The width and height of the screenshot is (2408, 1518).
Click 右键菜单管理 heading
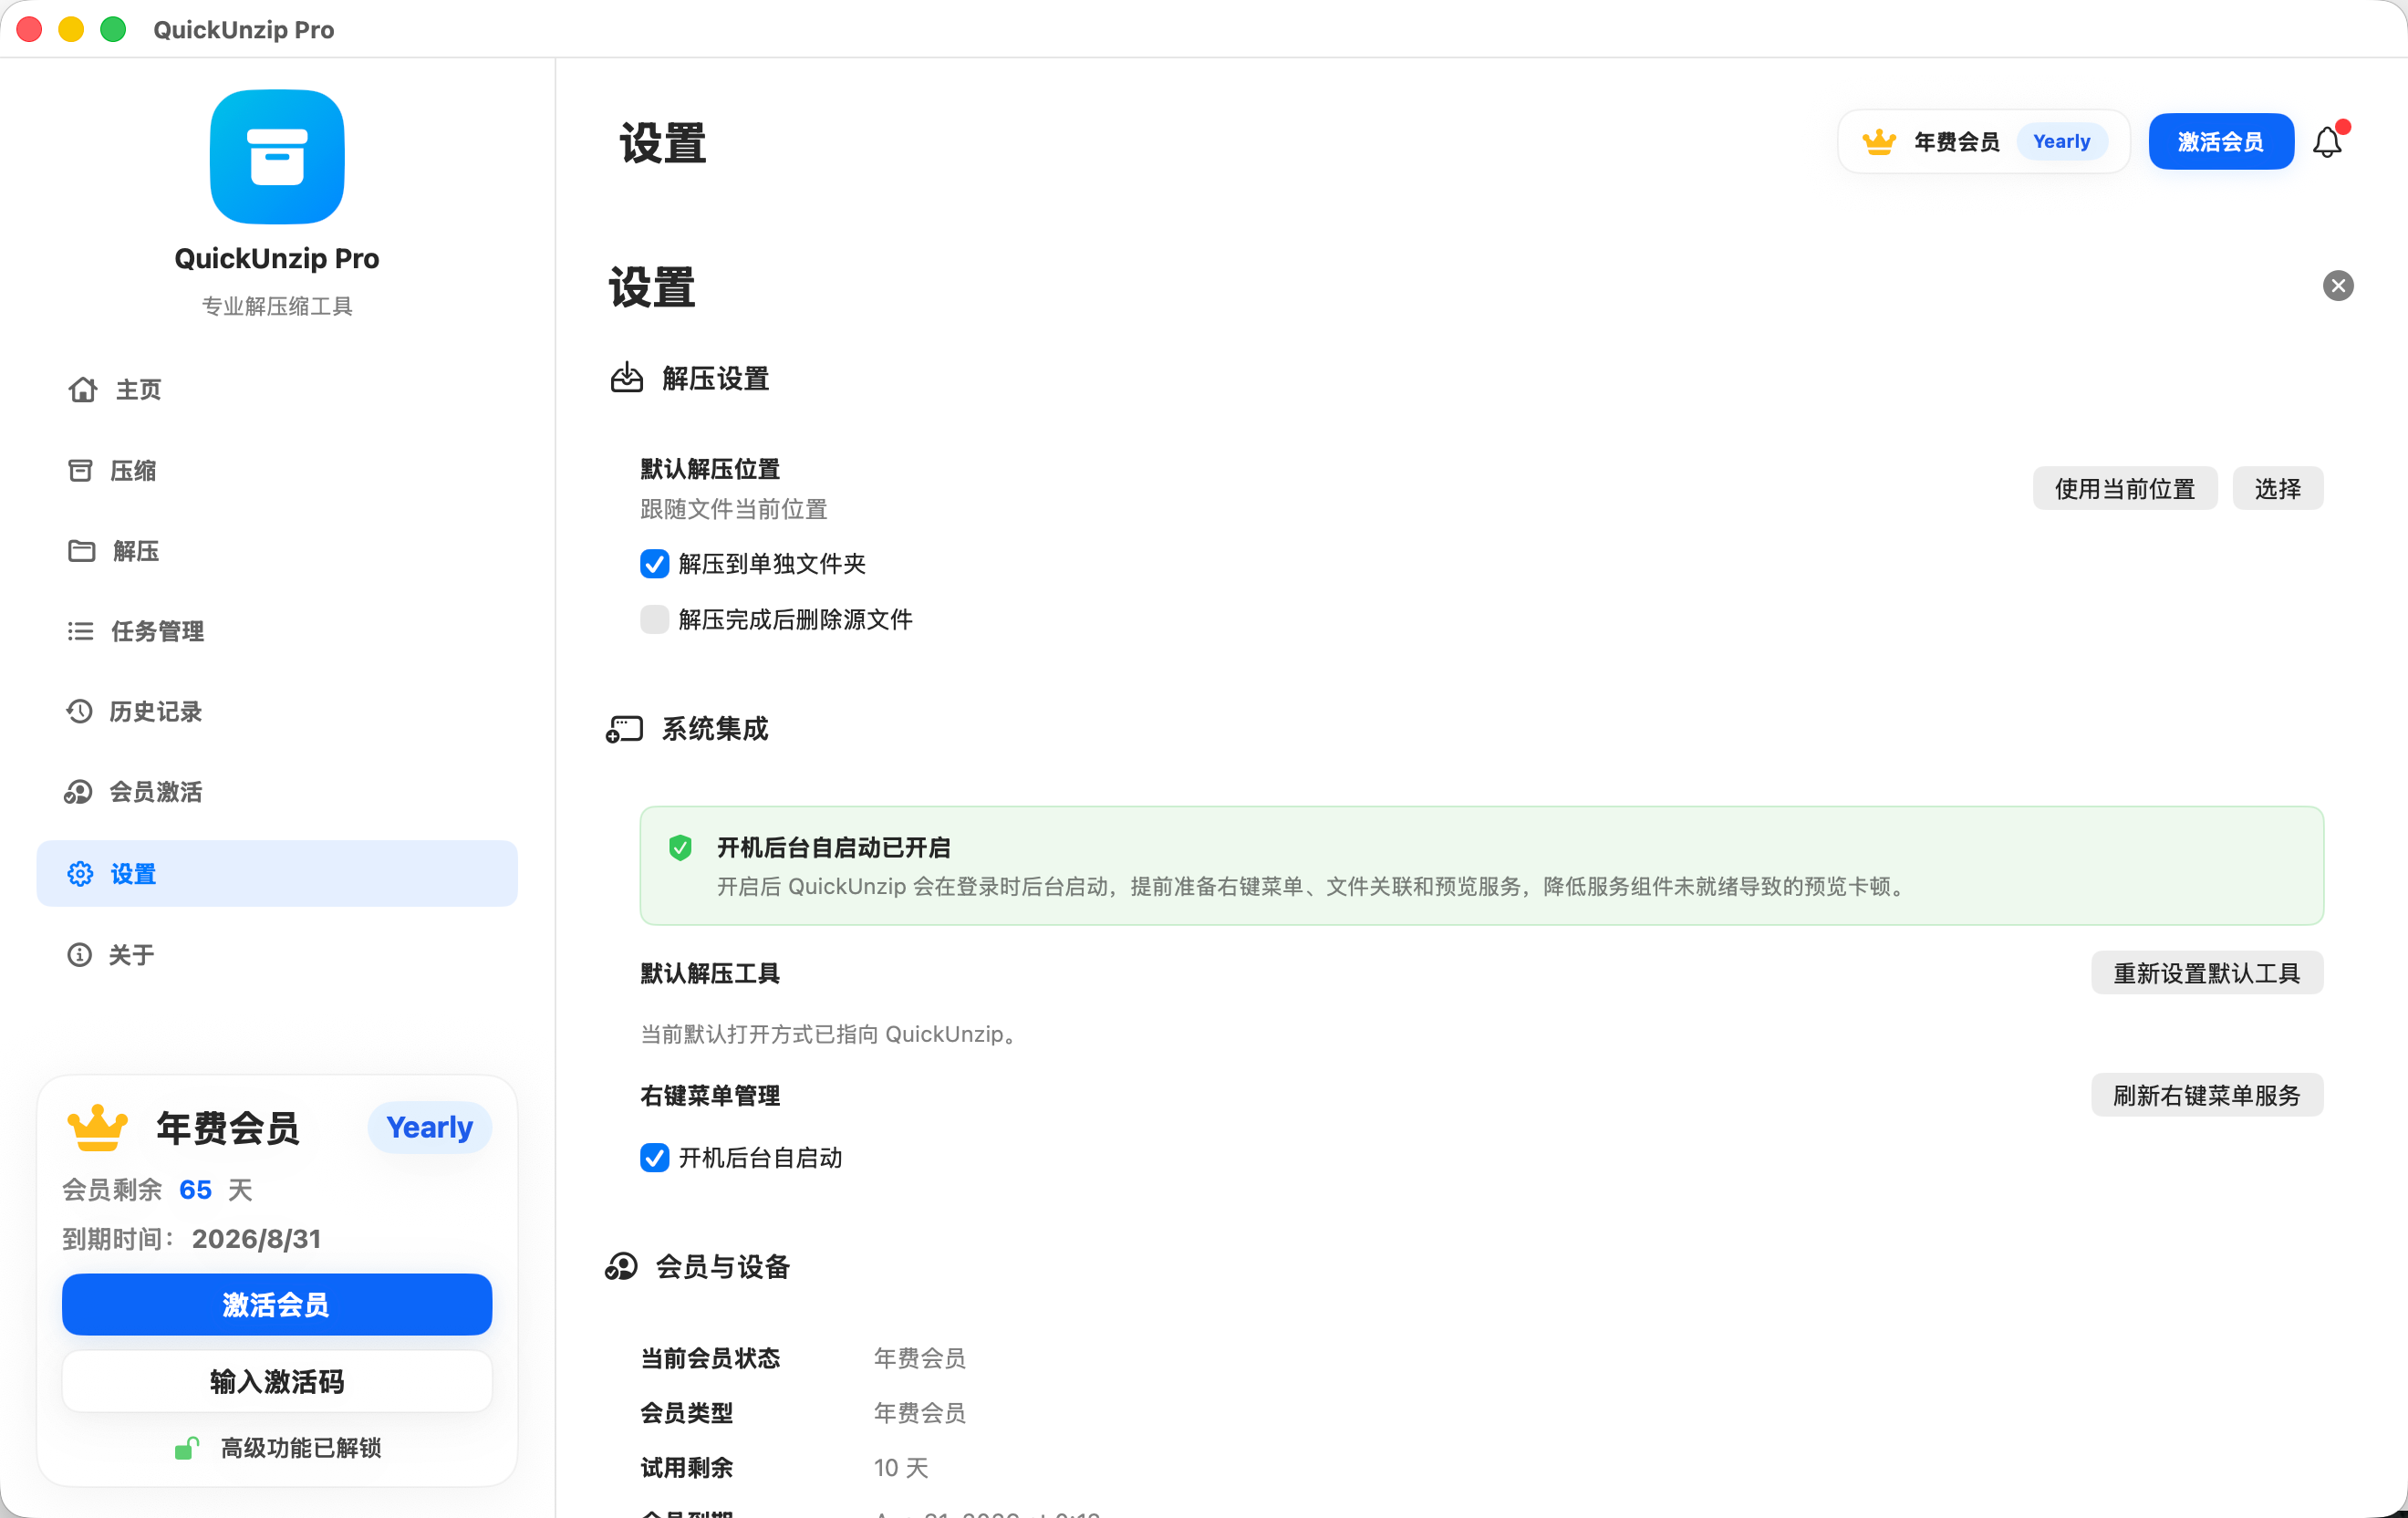tap(710, 1096)
